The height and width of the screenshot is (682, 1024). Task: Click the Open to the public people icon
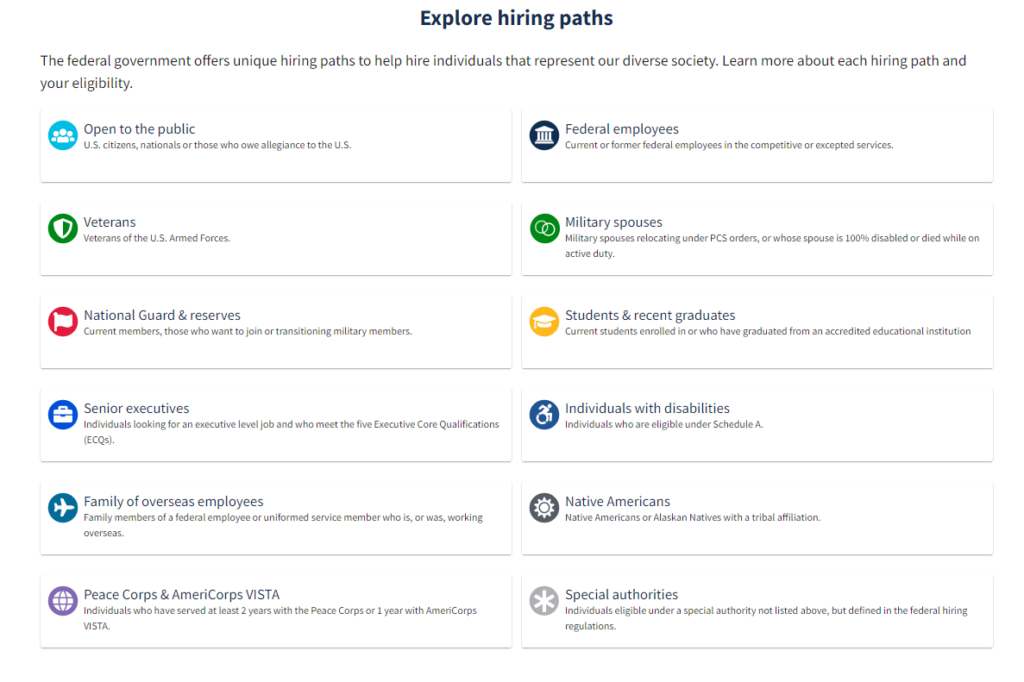click(x=63, y=134)
